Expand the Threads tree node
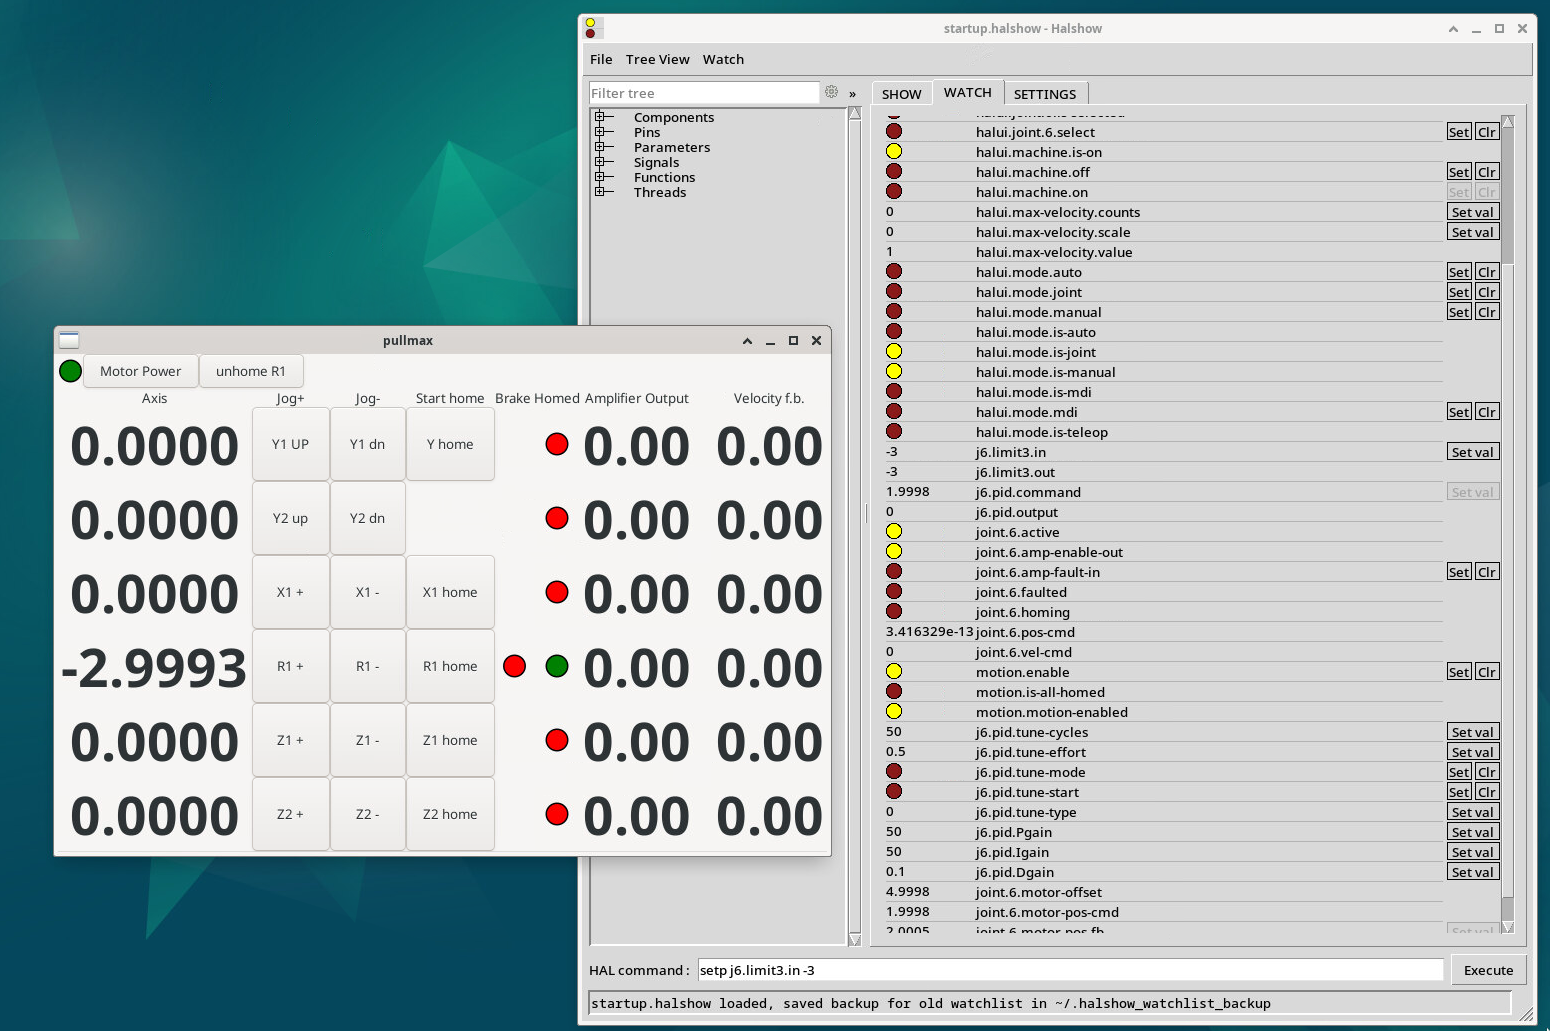The image size is (1550, 1031). (x=600, y=192)
